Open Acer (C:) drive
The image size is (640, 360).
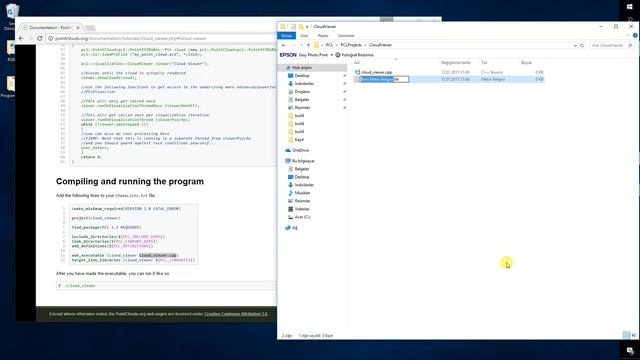click(x=302, y=217)
